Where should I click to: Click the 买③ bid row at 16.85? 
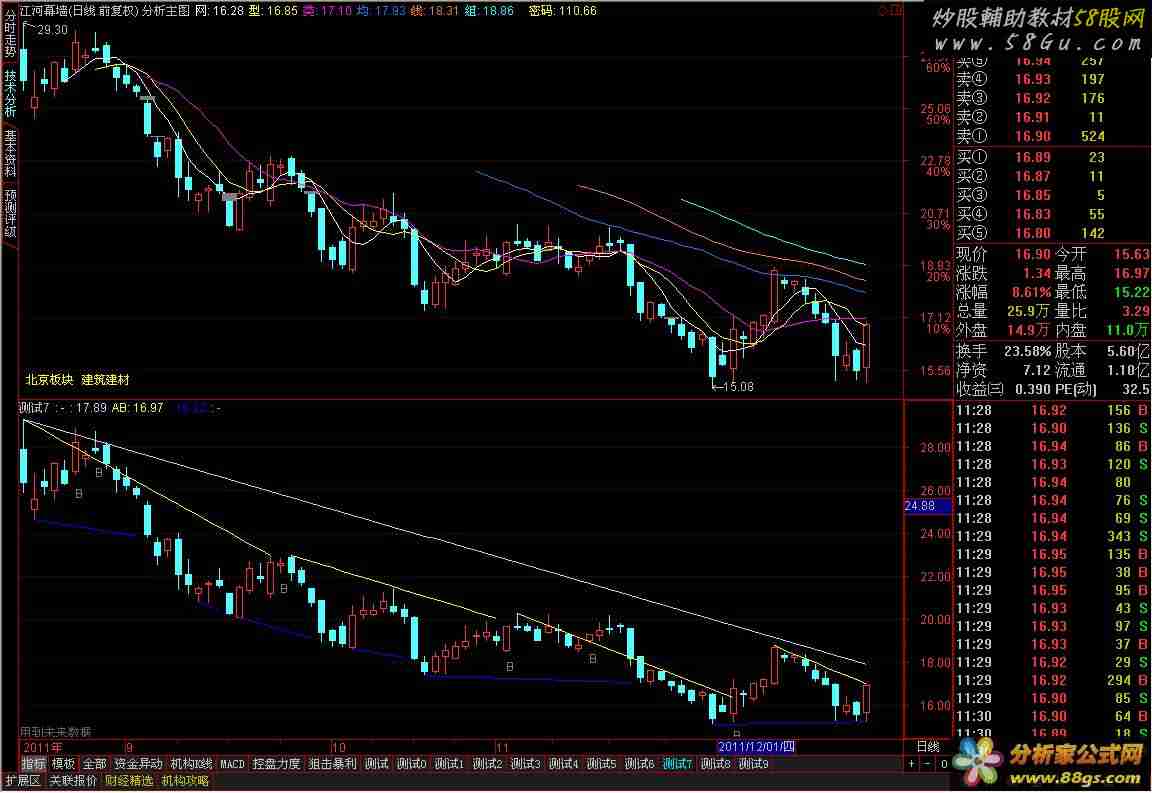click(1051, 195)
